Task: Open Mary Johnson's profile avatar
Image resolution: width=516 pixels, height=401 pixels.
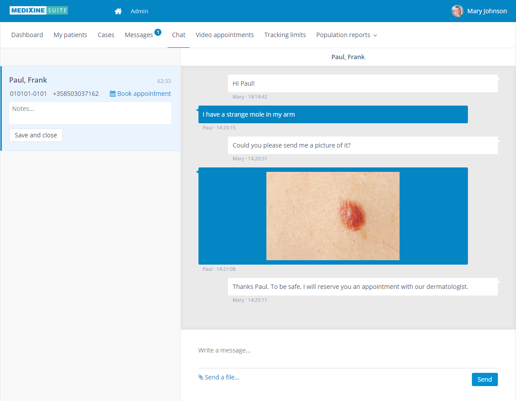Action: click(457, 11)
